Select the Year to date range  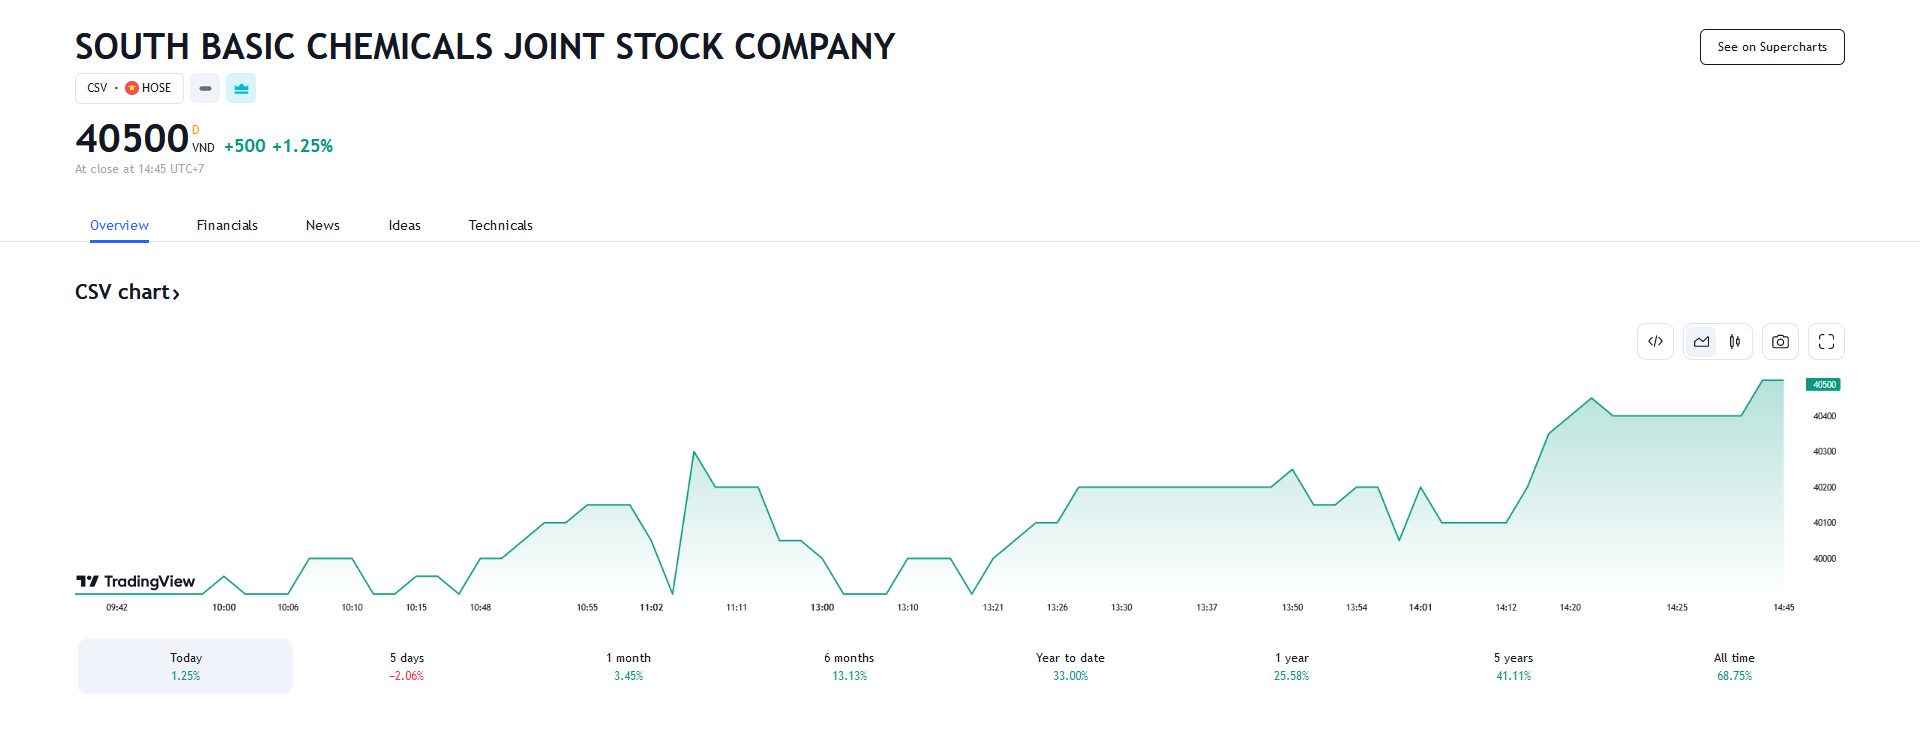pyautogui.click(x=1070, y=666)
